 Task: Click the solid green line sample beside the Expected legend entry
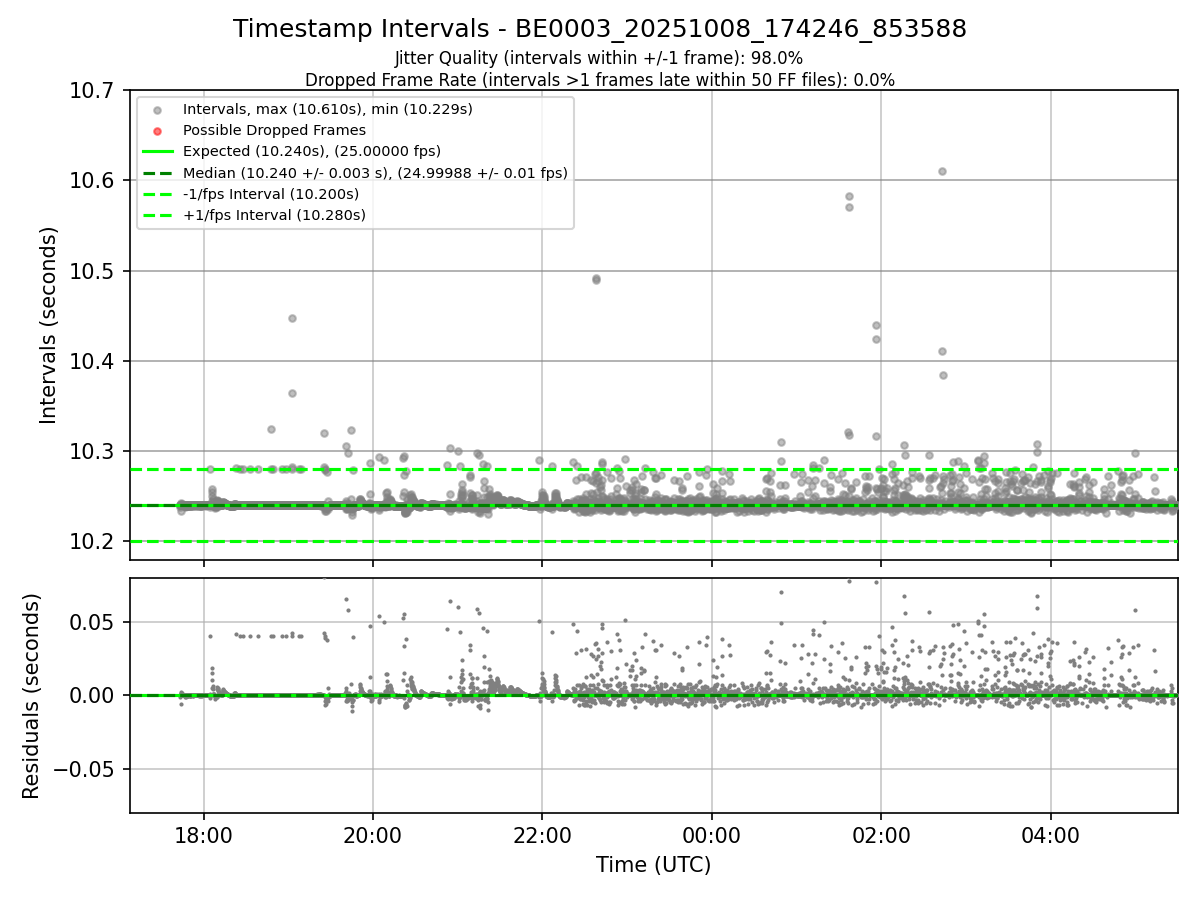coord(157,152)
